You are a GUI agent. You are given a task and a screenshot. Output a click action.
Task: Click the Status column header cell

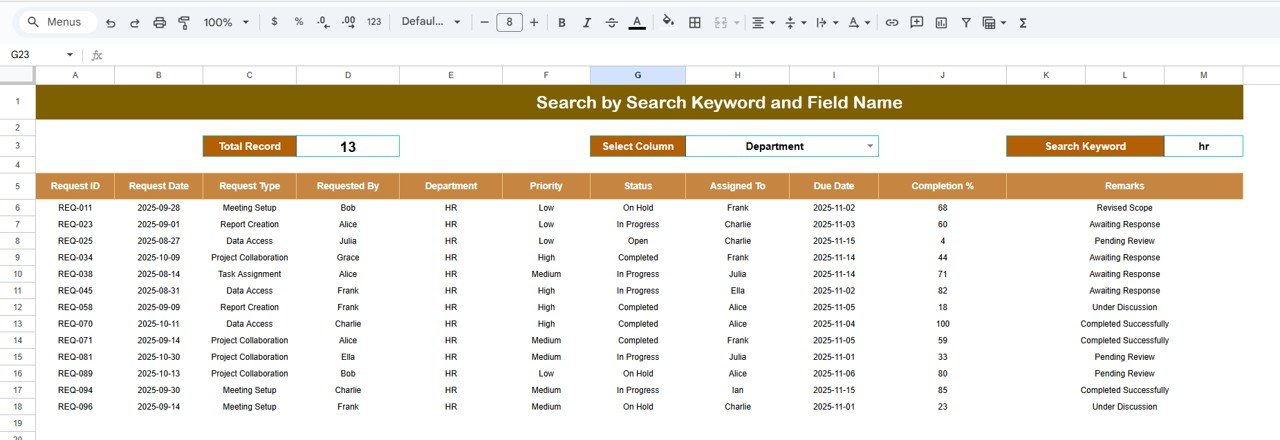[x=637, y=186]
